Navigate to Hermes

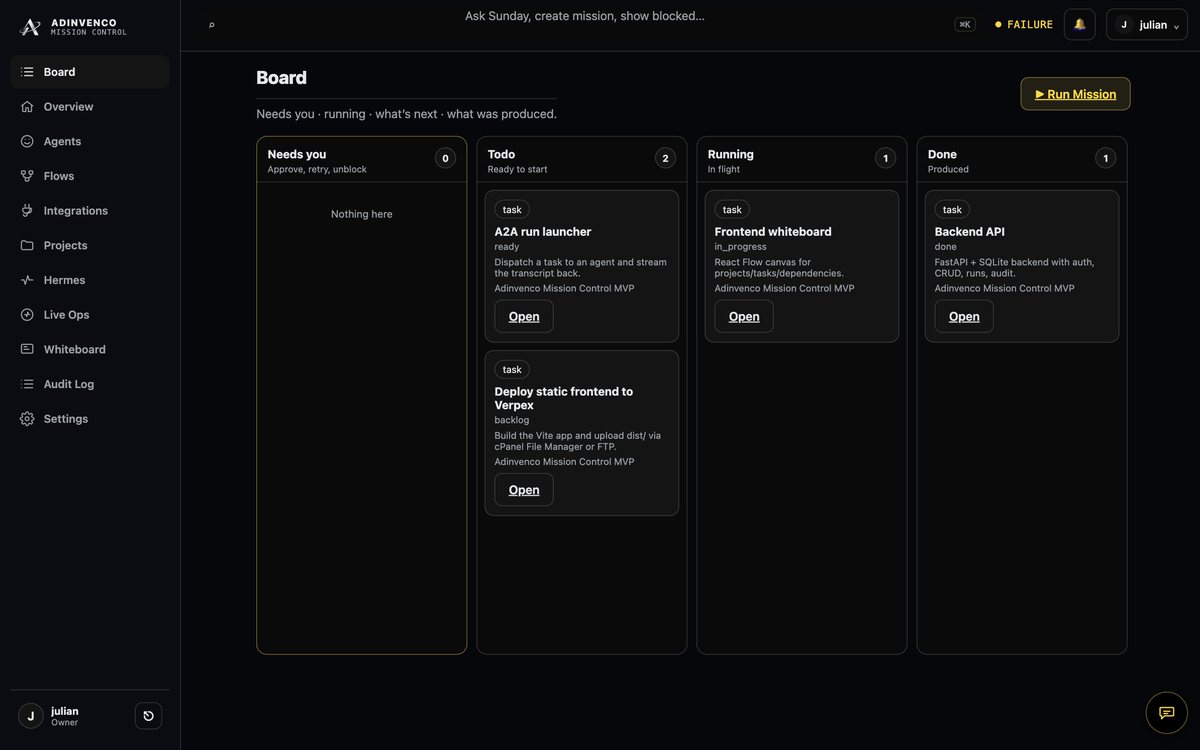(x=90, y=280)
